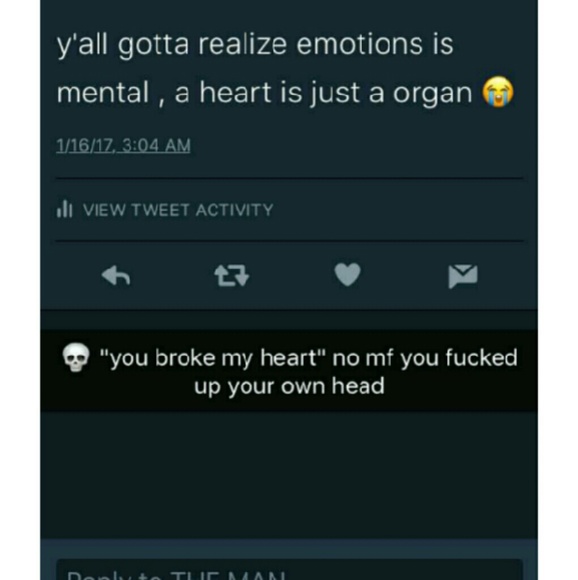Click the word "organ" before the emoji
Screen dimensions: 578x580
pos(432,94)
